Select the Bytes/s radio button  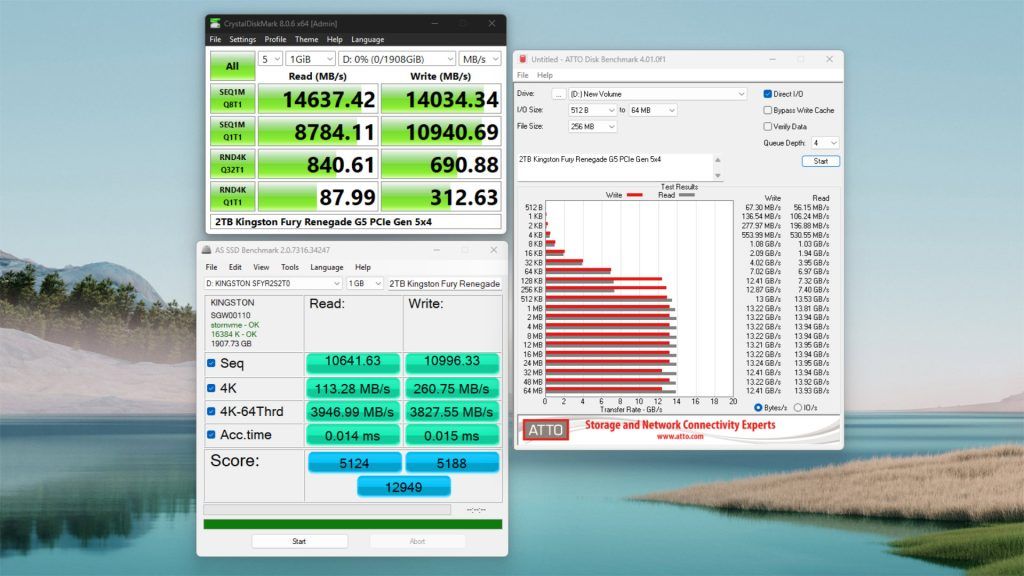[758, 408]
